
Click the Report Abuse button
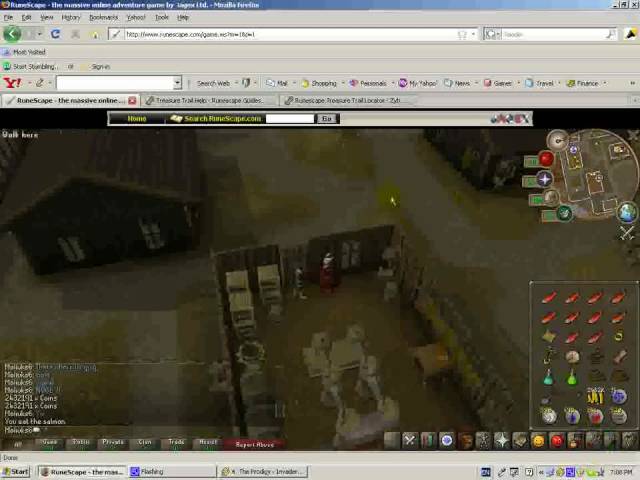pyautogui.click(x=254, y=444)
